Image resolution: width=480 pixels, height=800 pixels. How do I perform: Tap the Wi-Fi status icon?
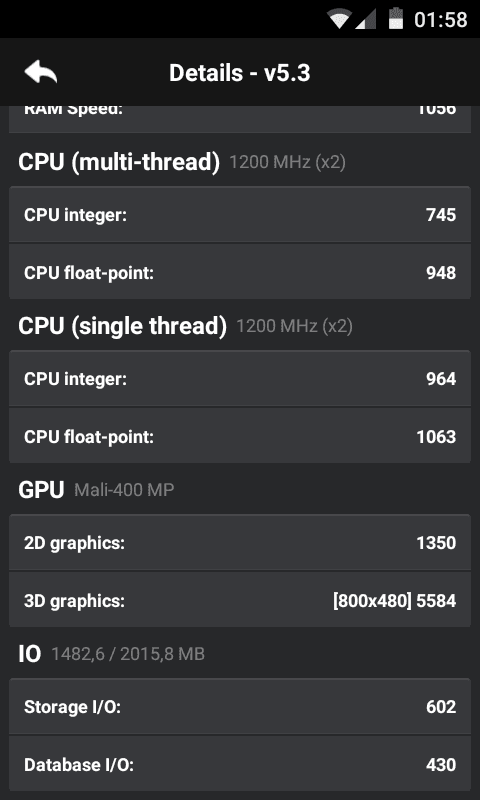coord(339,19)
